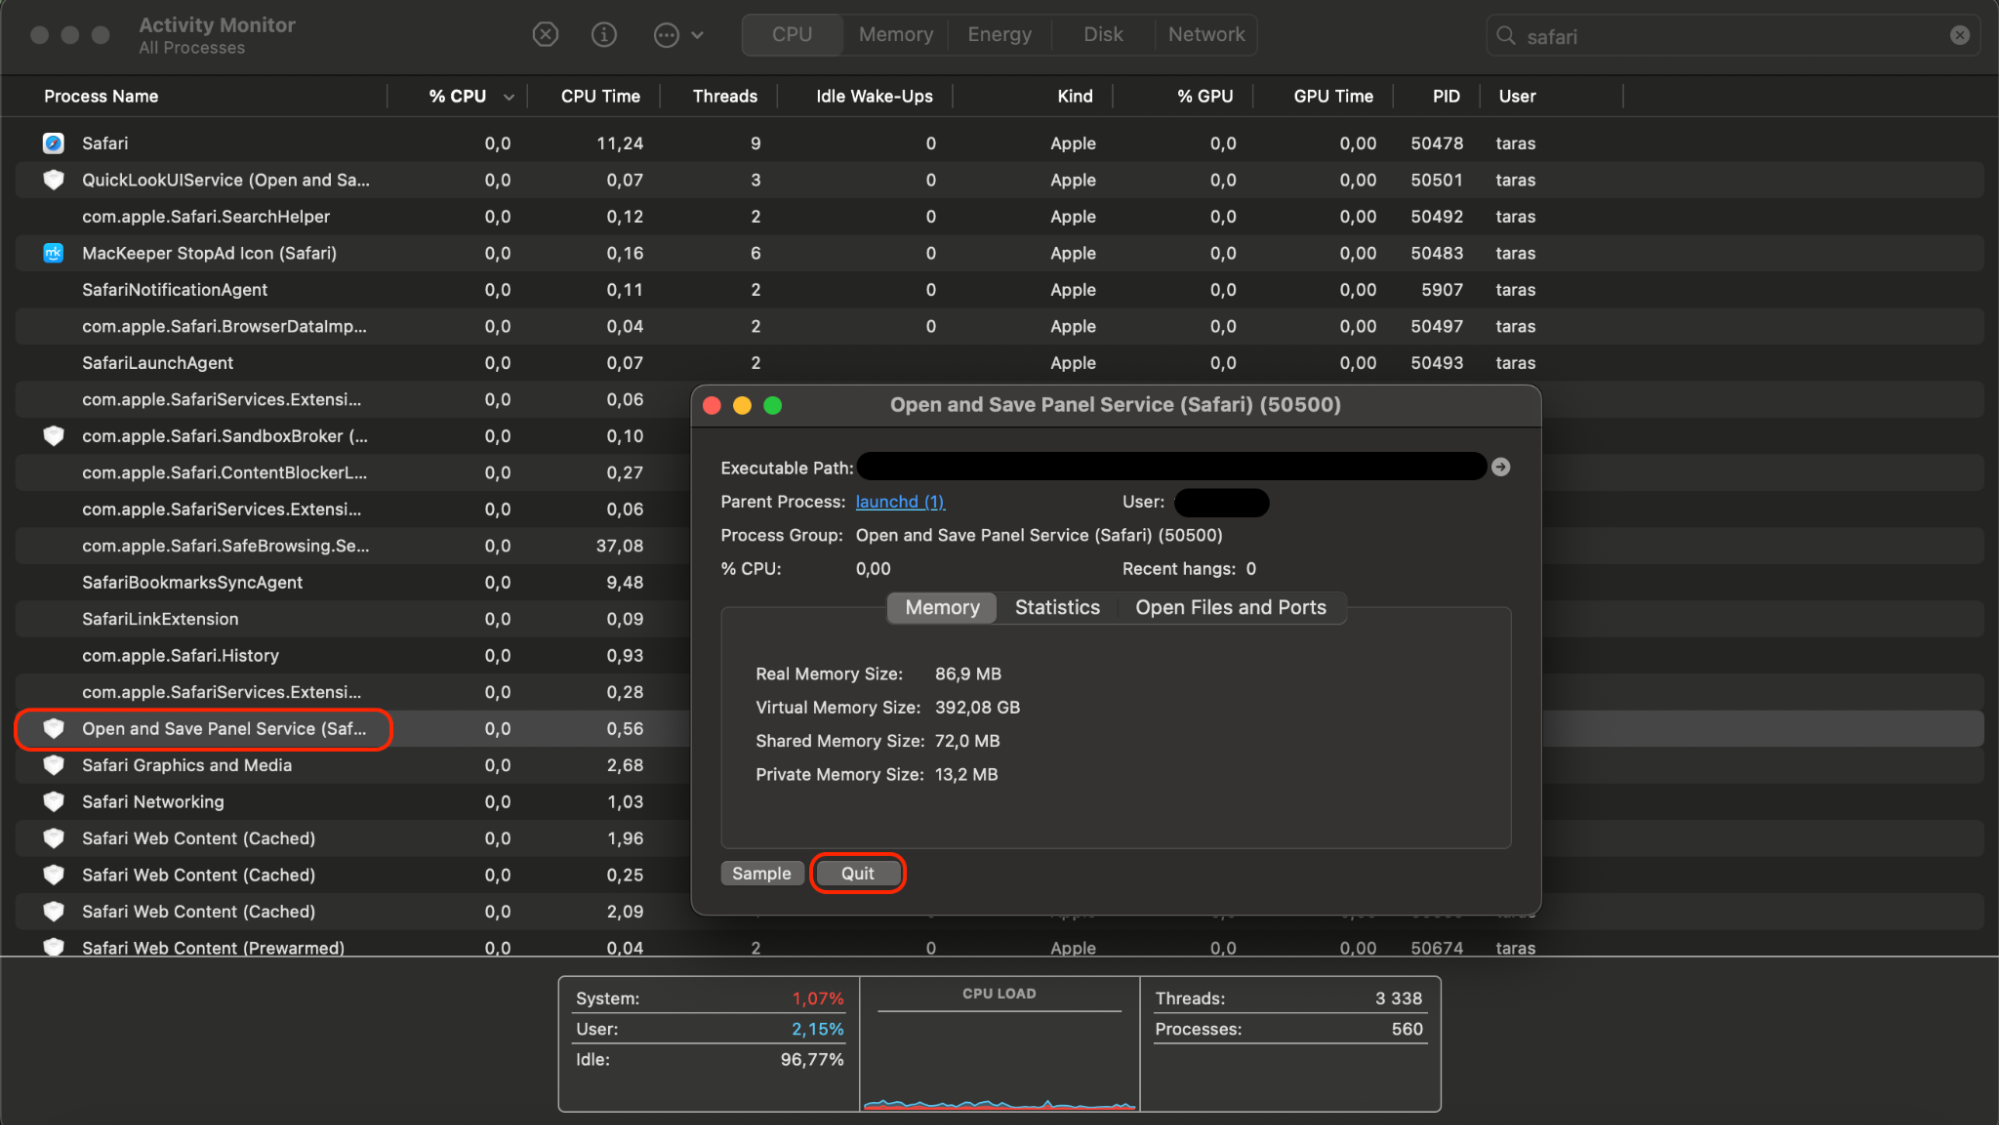Viewport: 1999px width, 1126px height.
Task: Open the ellipsis actions dropdown in toolbar
Action: pos(678,35)
